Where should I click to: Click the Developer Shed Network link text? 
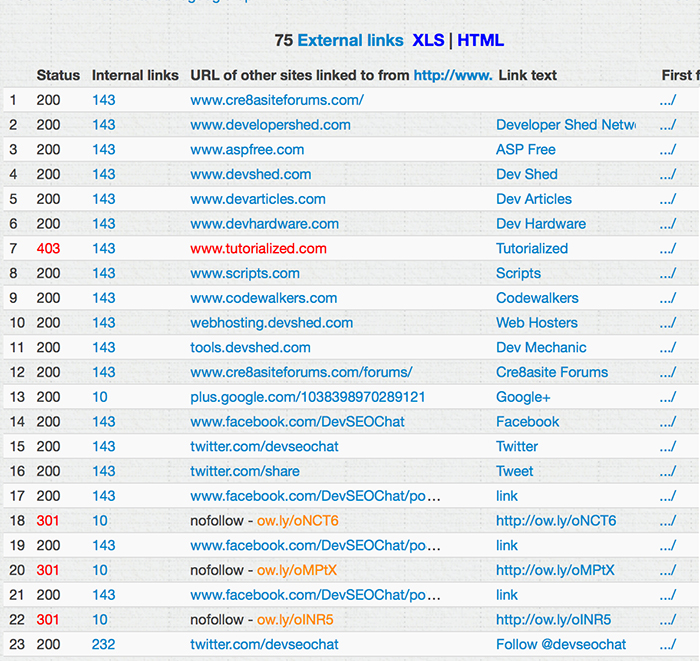click(x=566, y=125)
